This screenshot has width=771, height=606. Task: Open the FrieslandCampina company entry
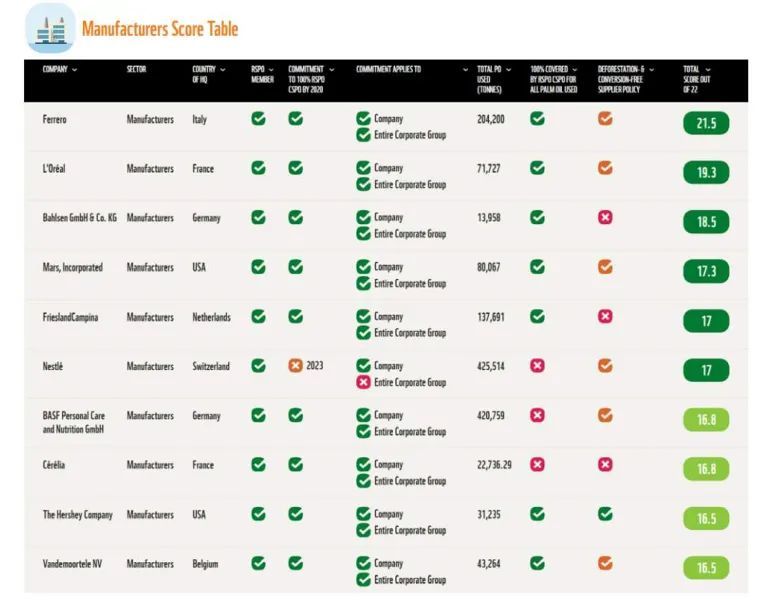tap(70, 317)
